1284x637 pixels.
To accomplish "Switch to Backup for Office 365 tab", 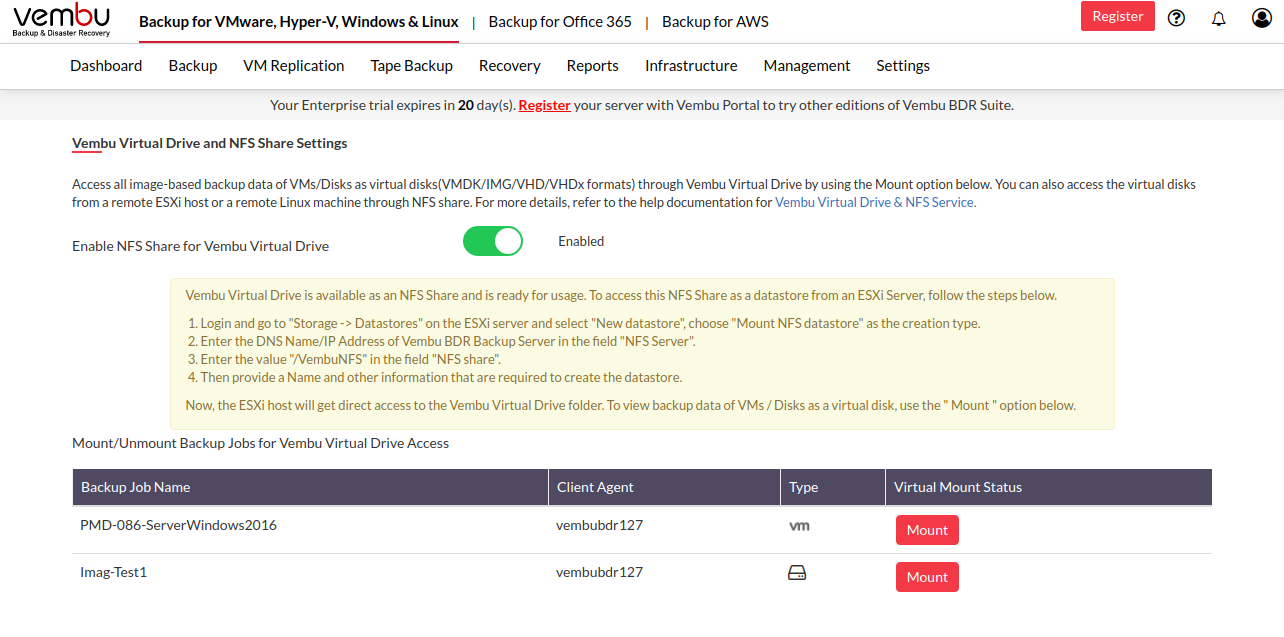I will (x=560, y=21).
